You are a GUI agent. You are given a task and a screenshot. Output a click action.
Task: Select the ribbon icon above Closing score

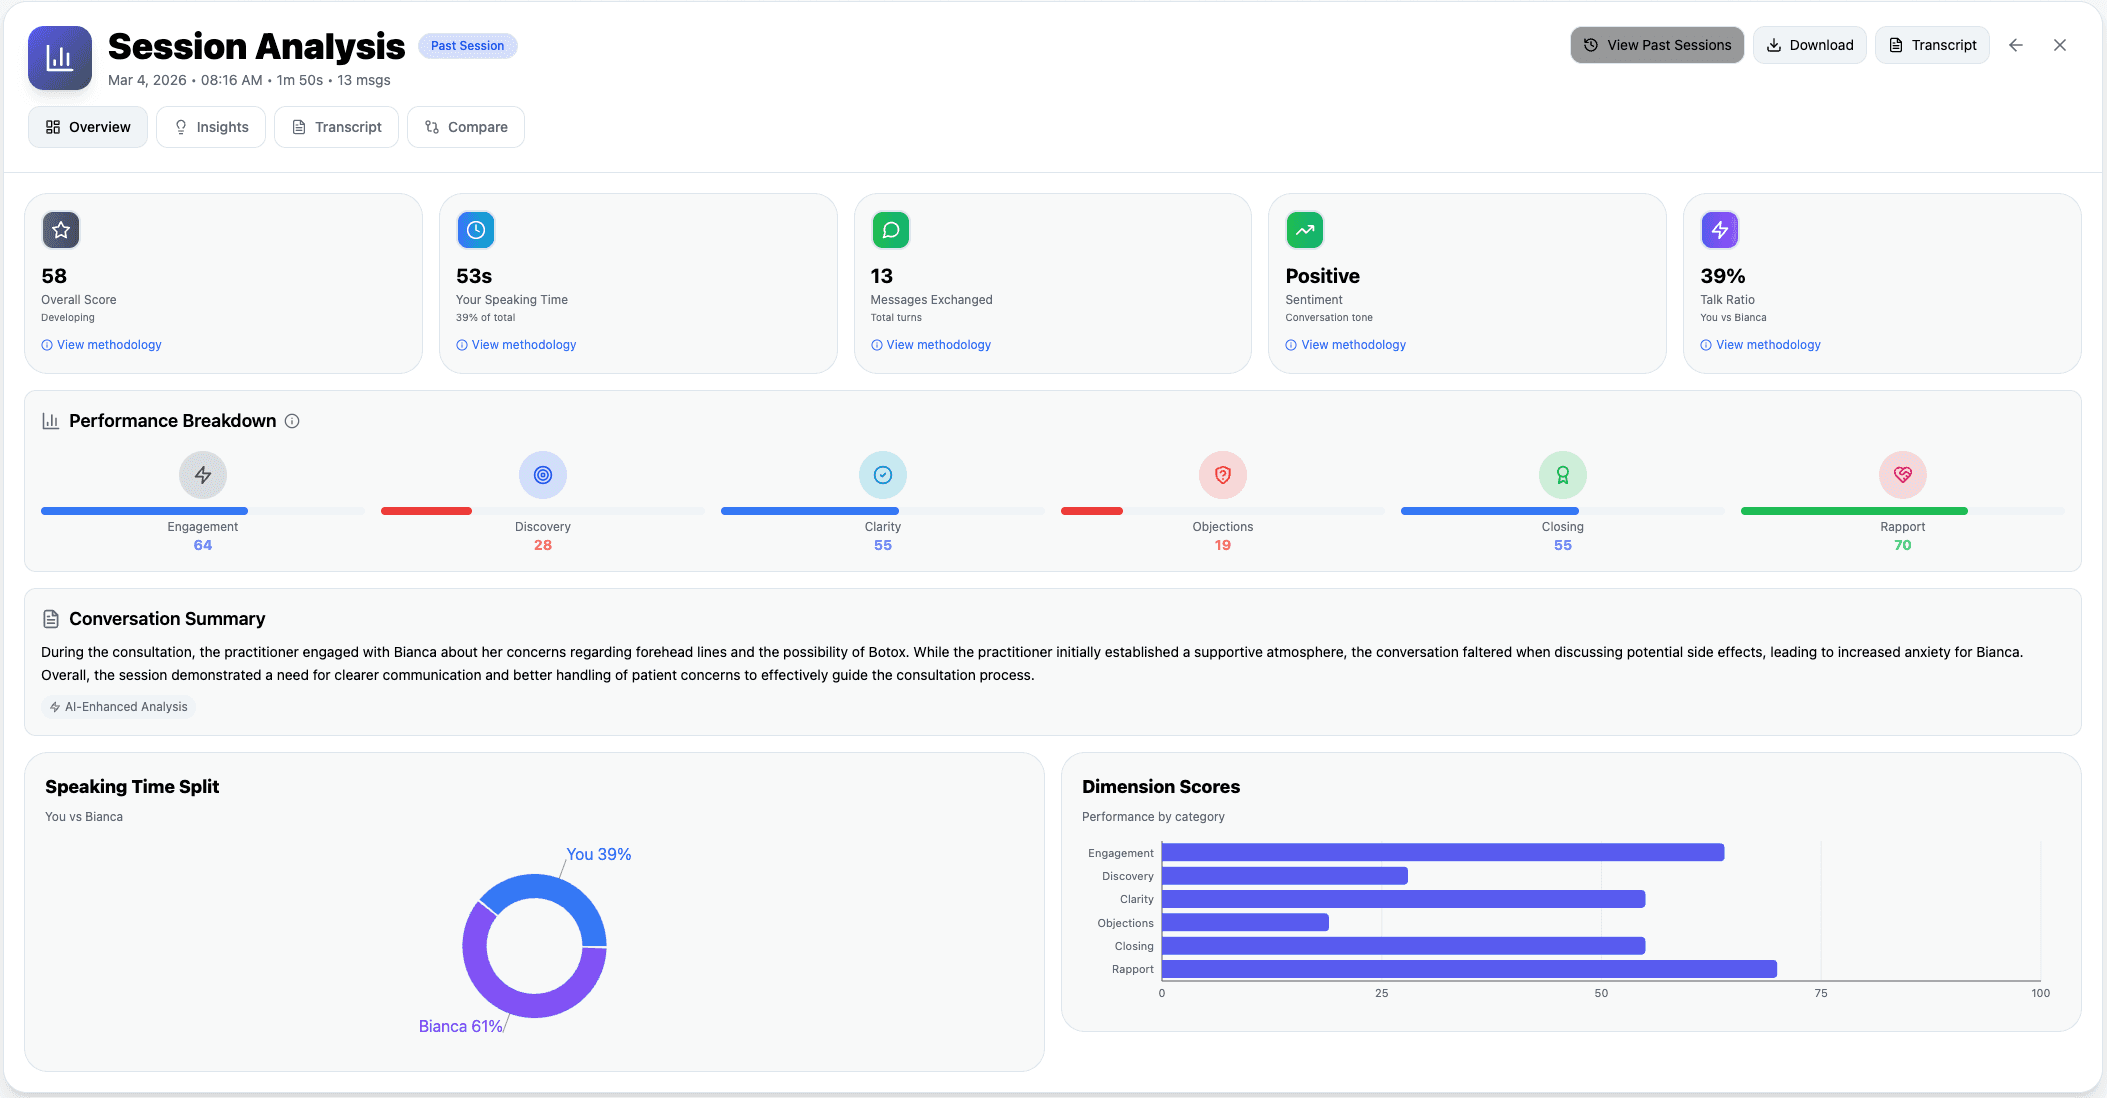pyautogui.click(x=1562, y=475)
